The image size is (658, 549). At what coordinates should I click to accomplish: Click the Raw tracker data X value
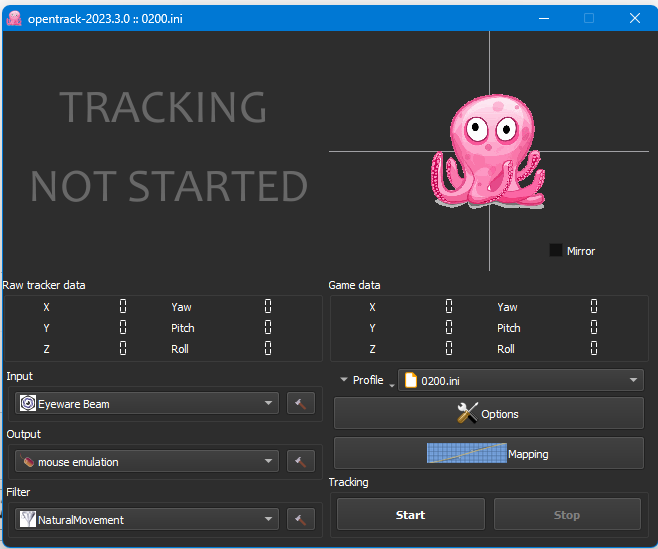(123, 307)
